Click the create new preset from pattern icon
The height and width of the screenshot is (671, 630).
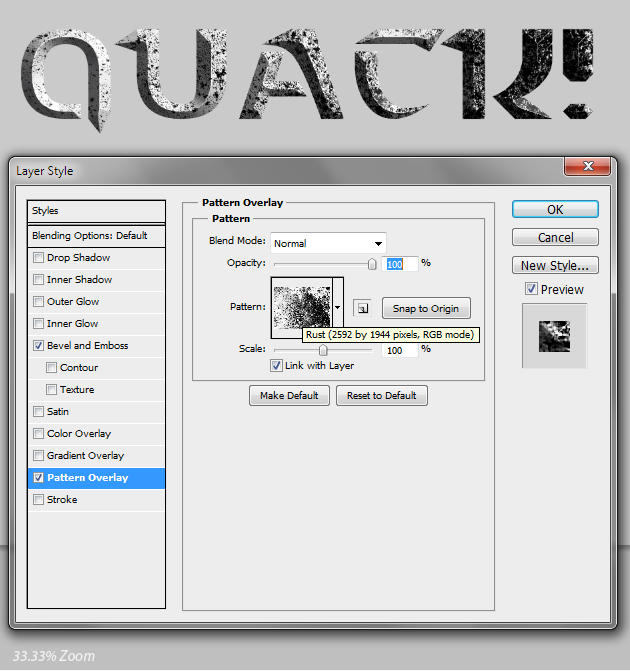(362, 309)
